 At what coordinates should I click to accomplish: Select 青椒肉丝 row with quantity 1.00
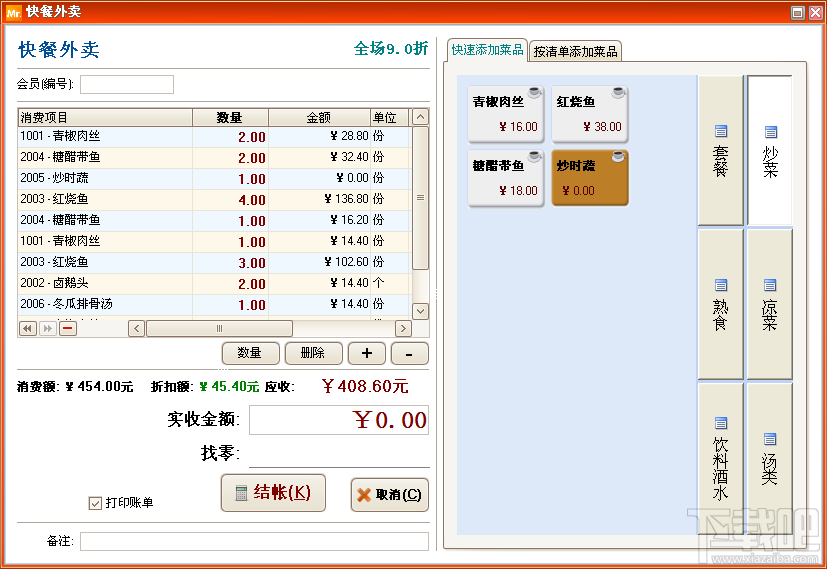215,241
